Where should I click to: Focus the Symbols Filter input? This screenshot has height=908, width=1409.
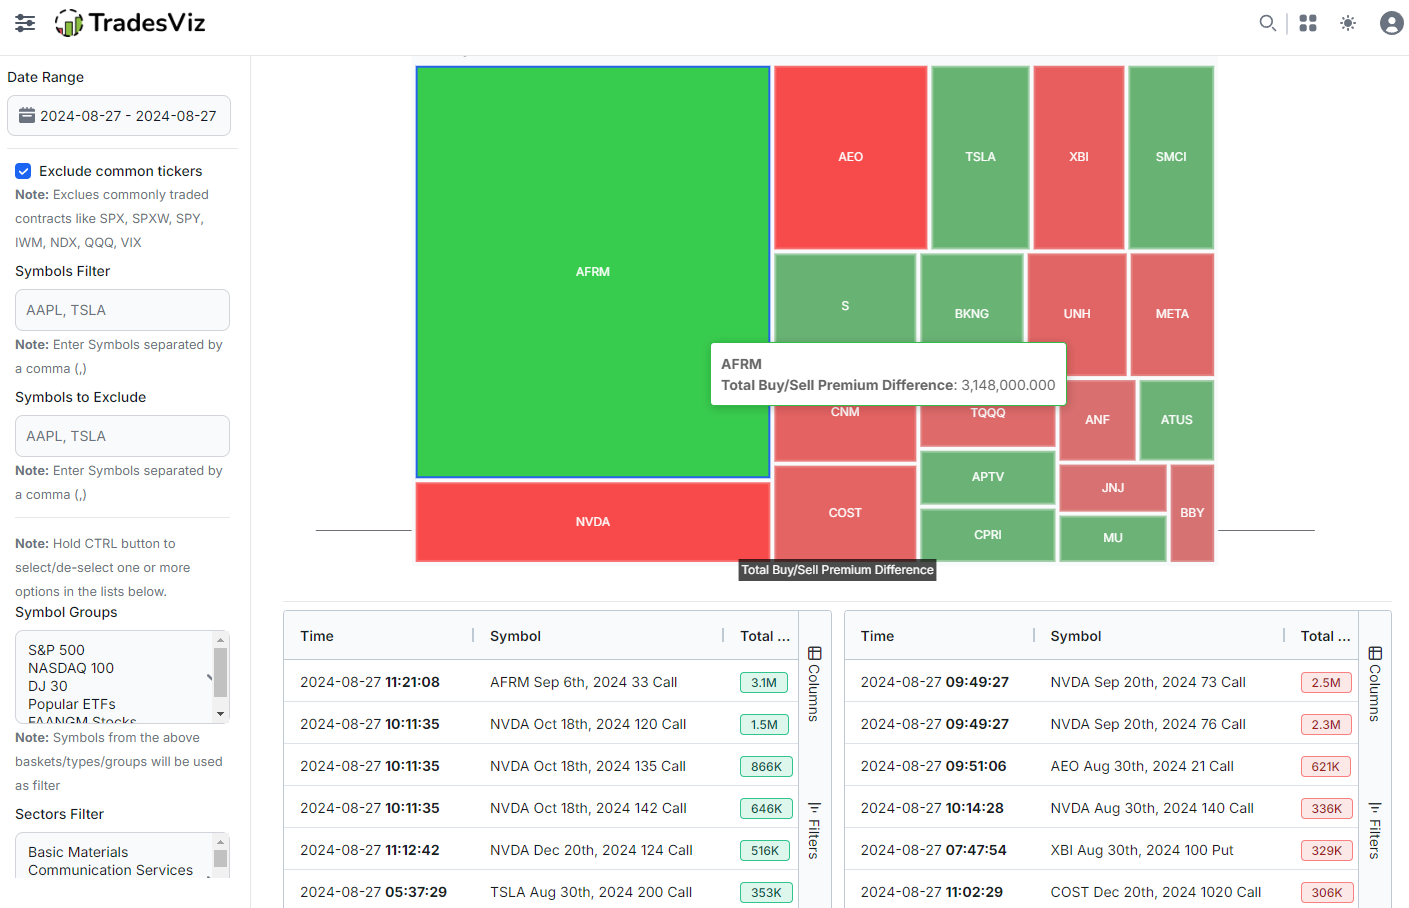(122, 310)
